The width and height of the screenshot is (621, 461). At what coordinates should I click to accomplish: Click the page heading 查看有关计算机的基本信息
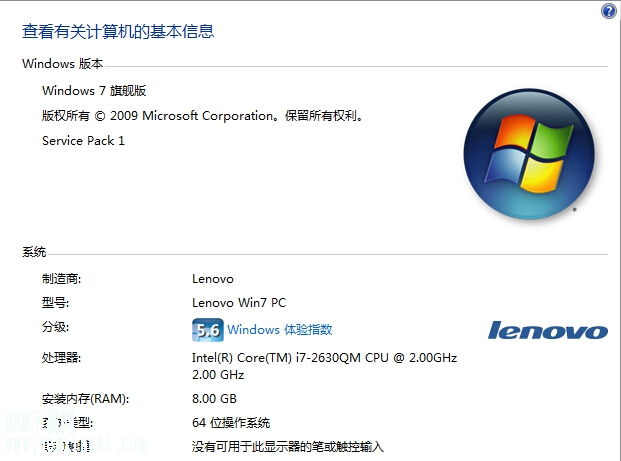pos(118,31)
